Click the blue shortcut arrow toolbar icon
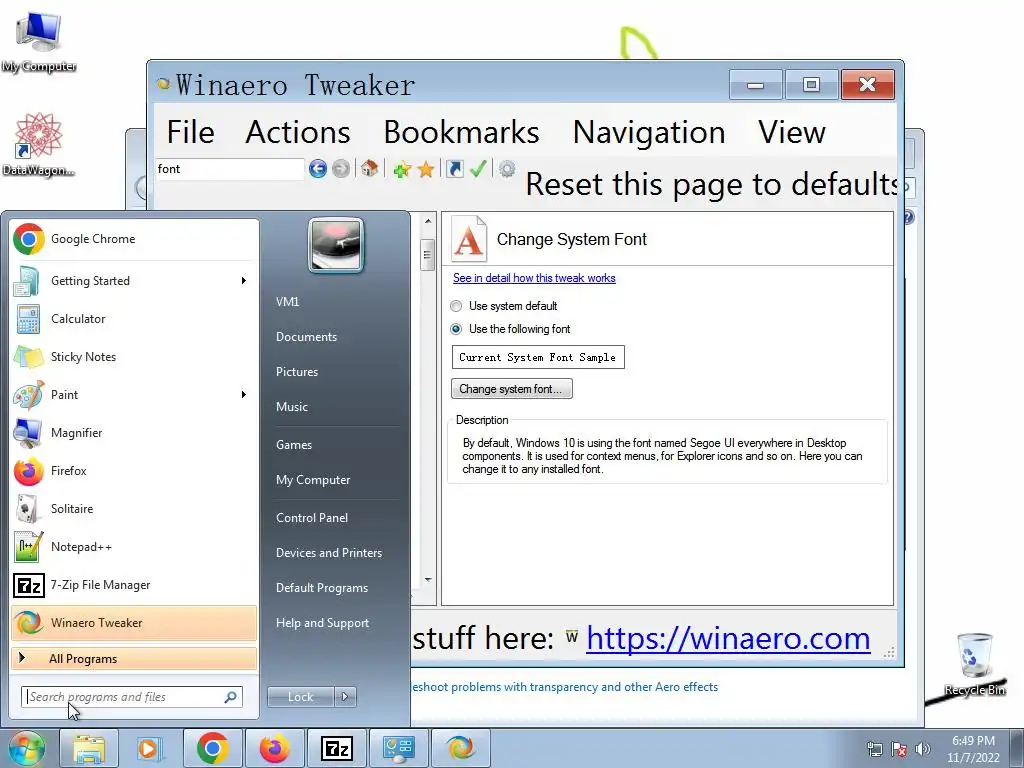 (455, 169)
